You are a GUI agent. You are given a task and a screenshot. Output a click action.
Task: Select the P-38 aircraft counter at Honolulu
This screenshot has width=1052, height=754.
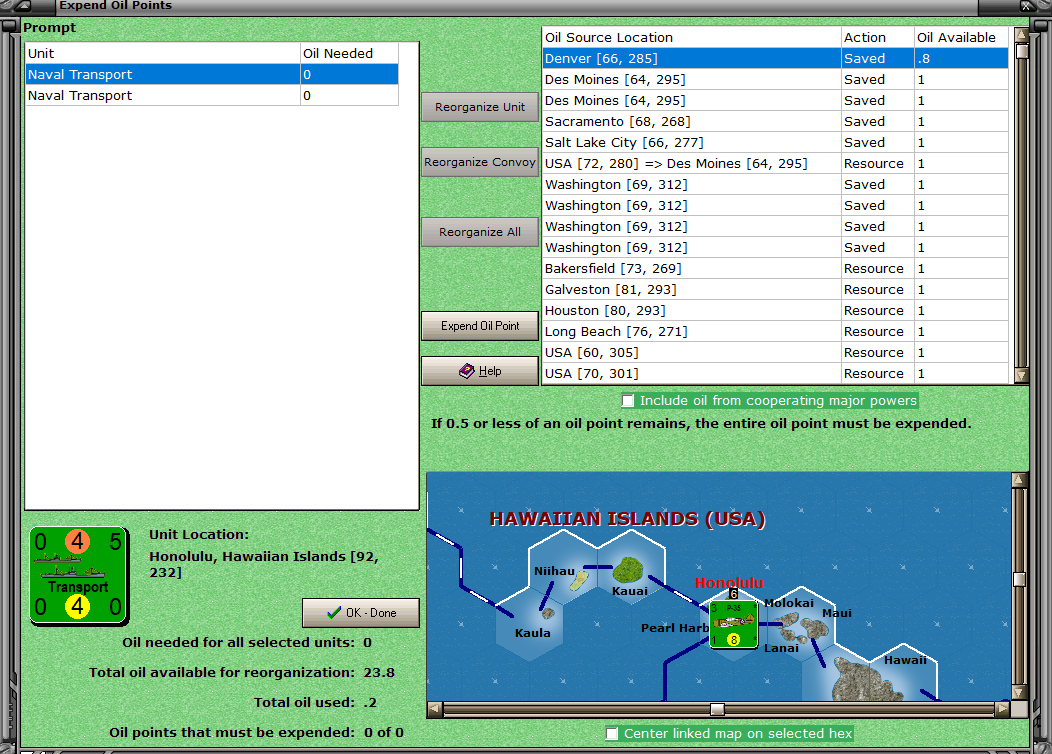point(733,622)
